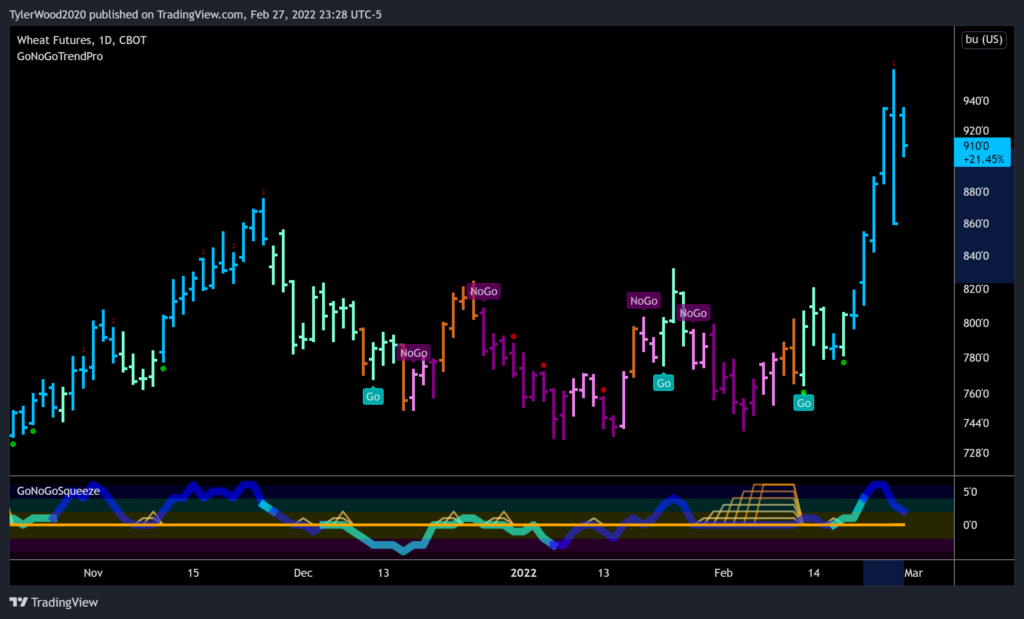1024x619 pixels.
Task: Click the NoGo marker near January 13
Action: click(x=643, y=300)
